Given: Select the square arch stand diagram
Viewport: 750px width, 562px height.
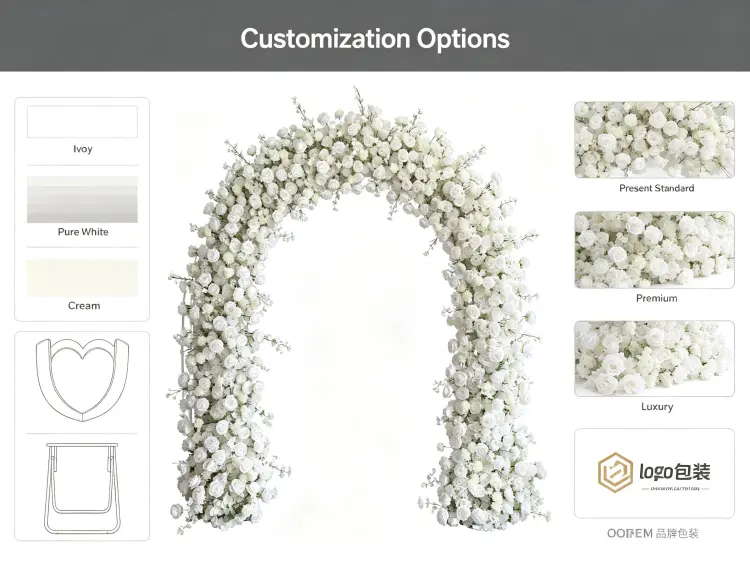Looking at the screenshot, I should pos(82,488).
